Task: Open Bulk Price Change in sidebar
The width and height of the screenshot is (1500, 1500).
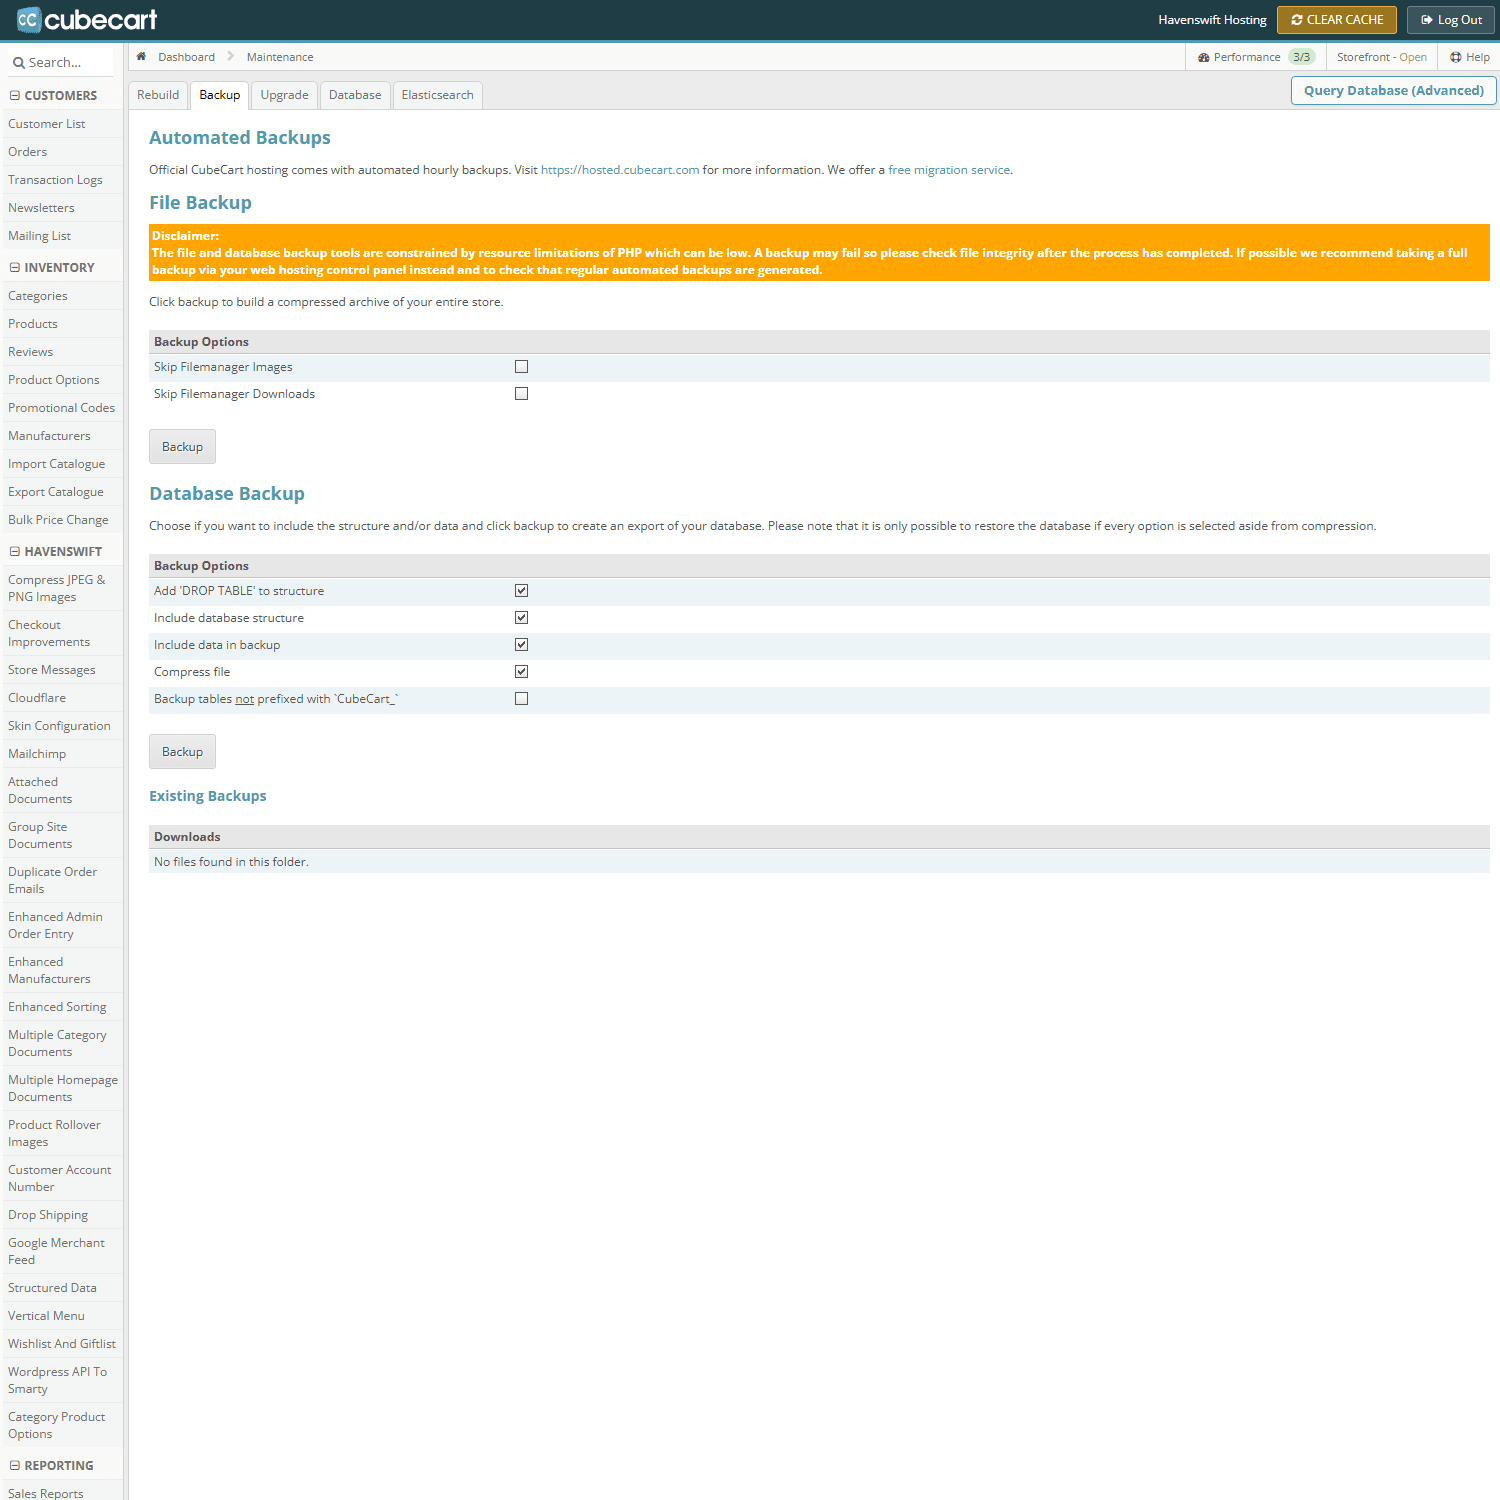Action: pos(62,520)
